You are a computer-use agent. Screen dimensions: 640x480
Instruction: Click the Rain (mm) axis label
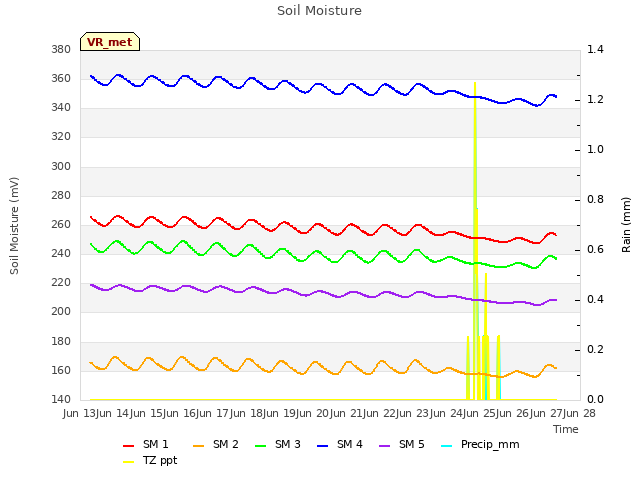click(x=626, y=225)
